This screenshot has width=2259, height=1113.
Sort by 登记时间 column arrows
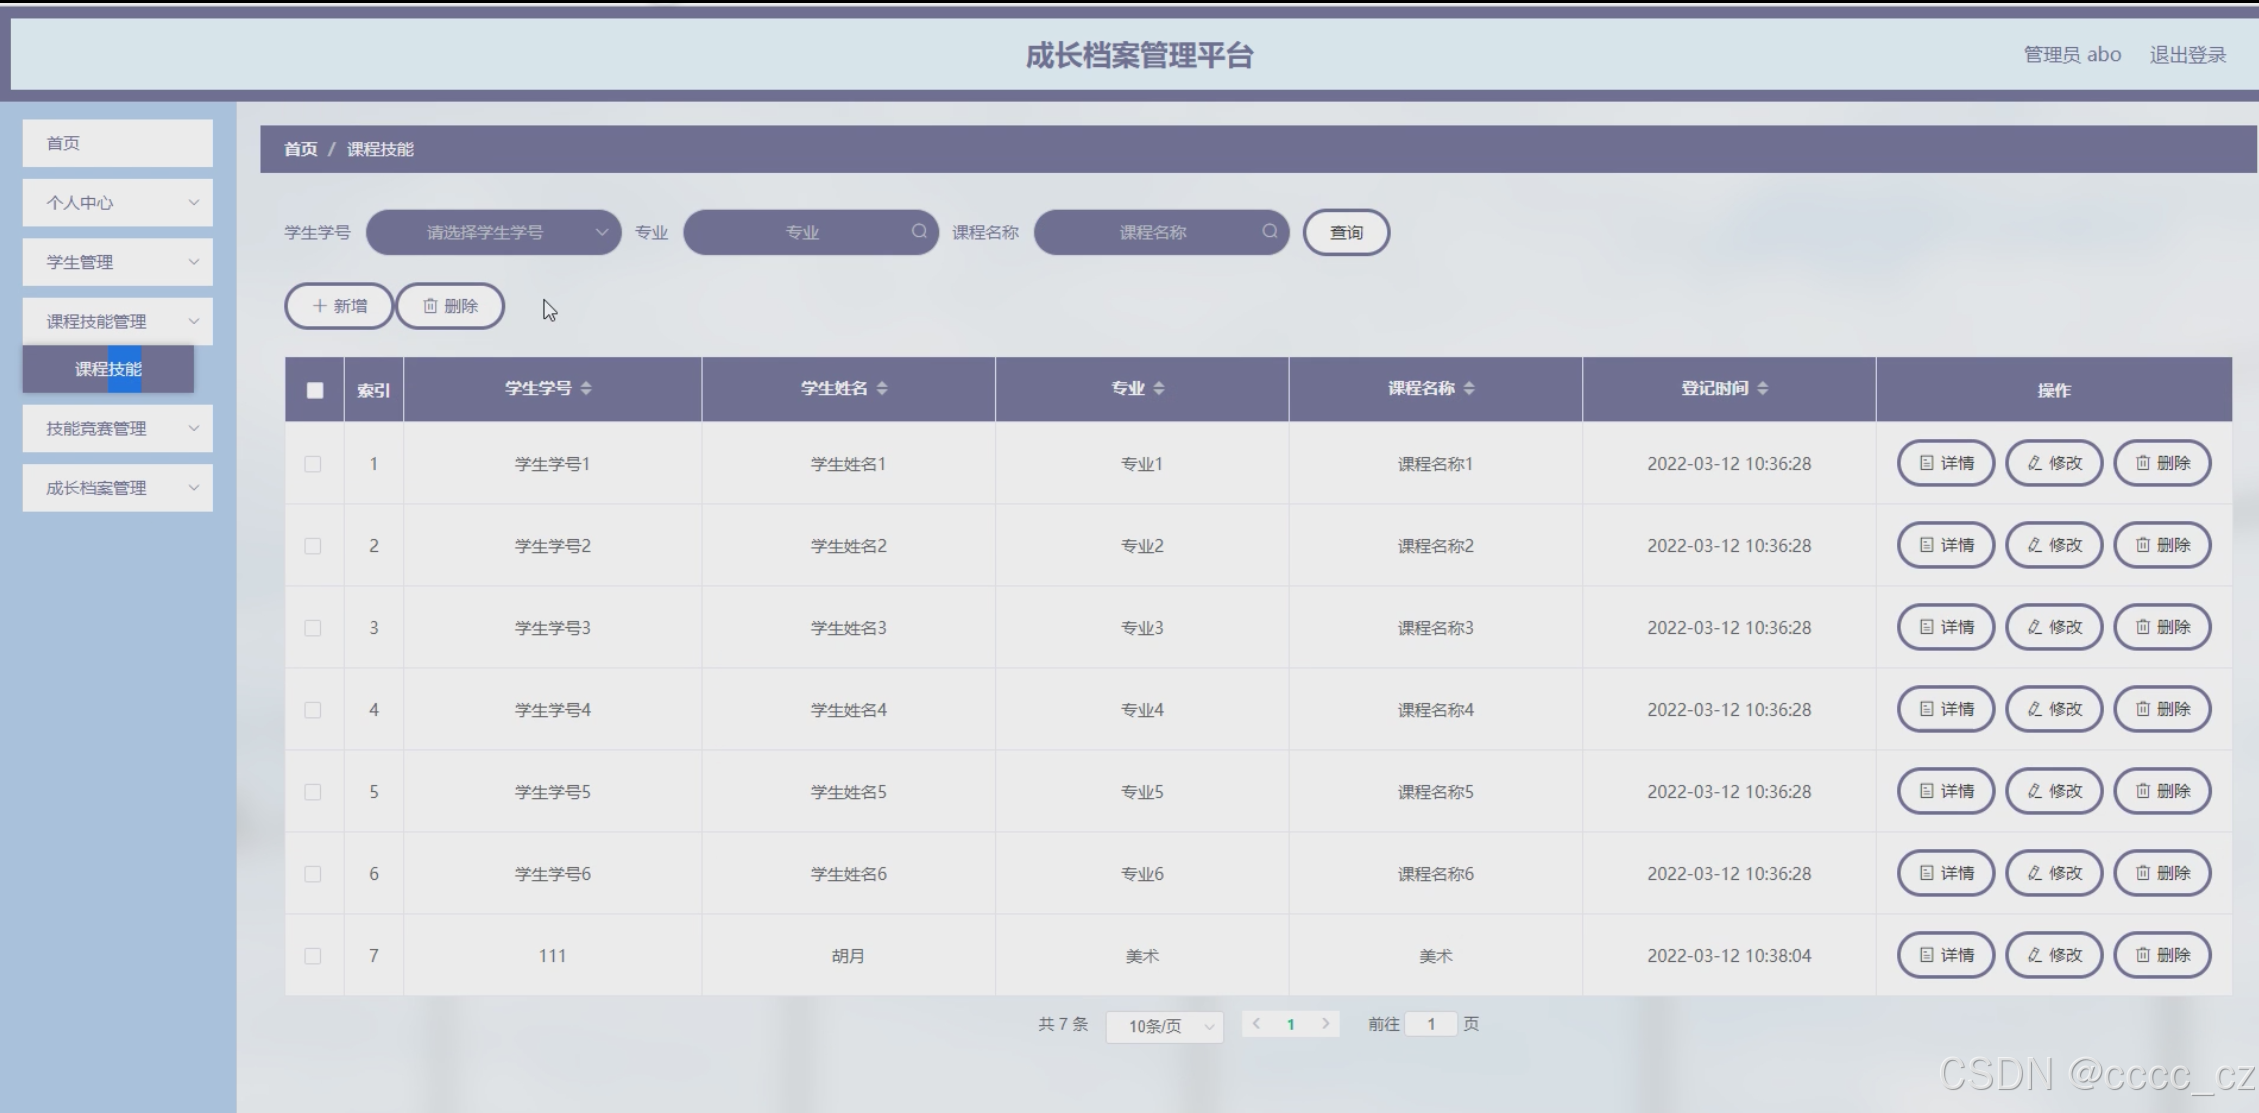pos(1762,388)
